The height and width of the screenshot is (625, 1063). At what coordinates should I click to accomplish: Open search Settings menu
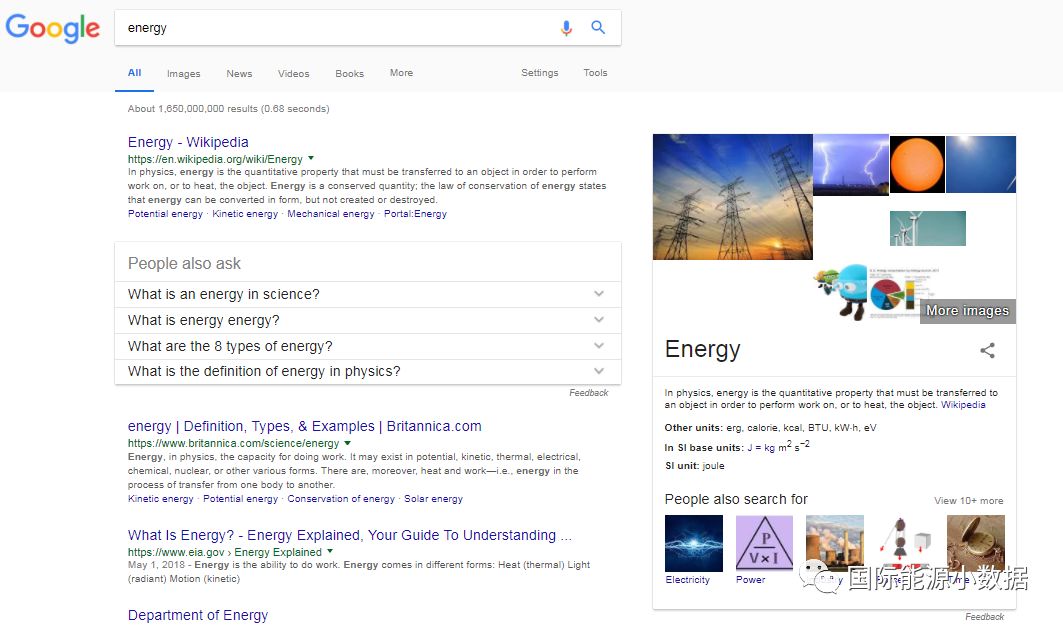click(540, 73)
